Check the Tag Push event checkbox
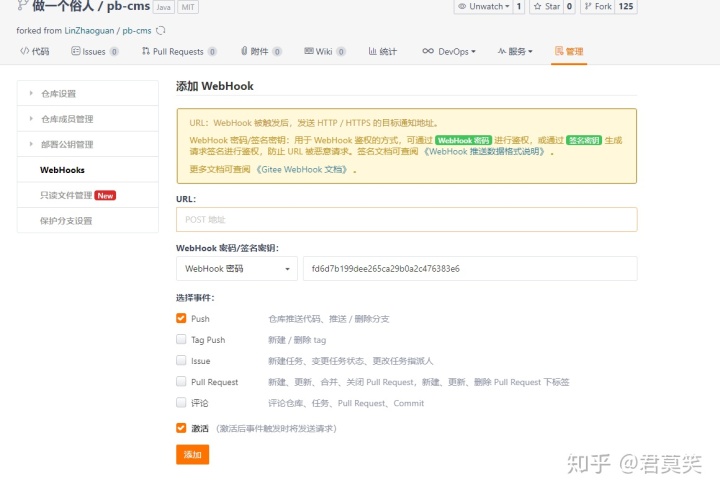 coord(181,339)
